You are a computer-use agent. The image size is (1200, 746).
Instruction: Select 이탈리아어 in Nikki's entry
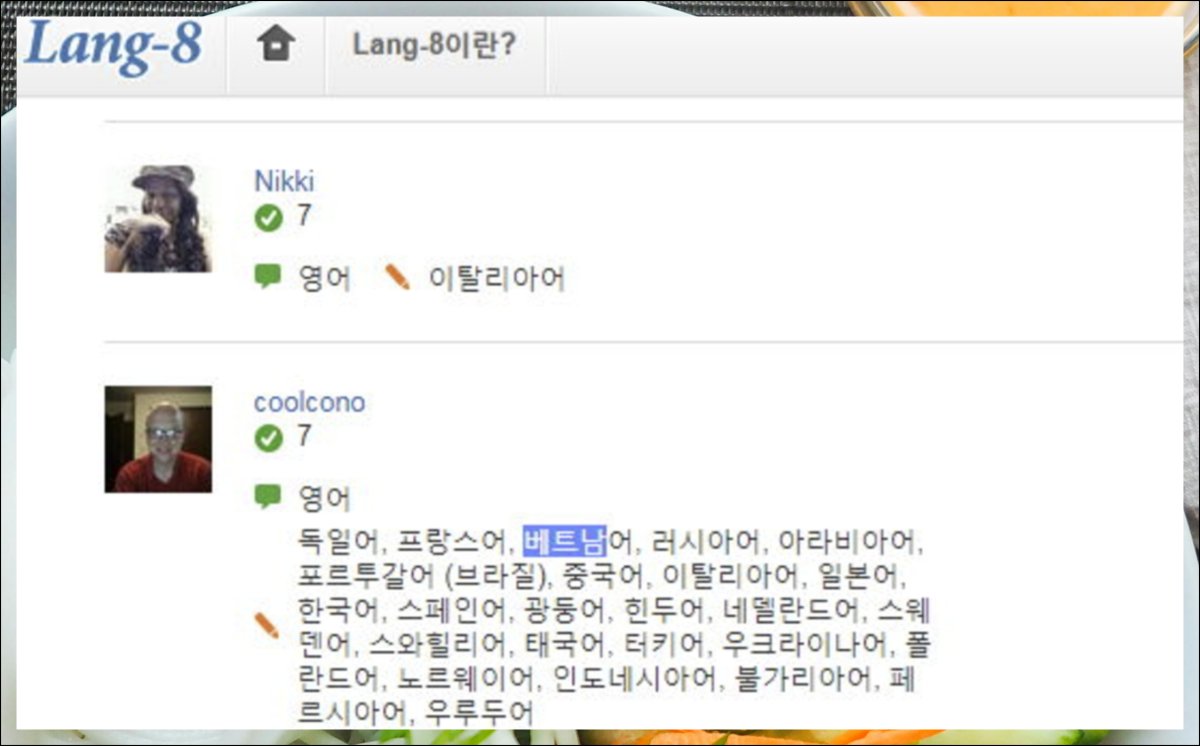tap(497, 278)
